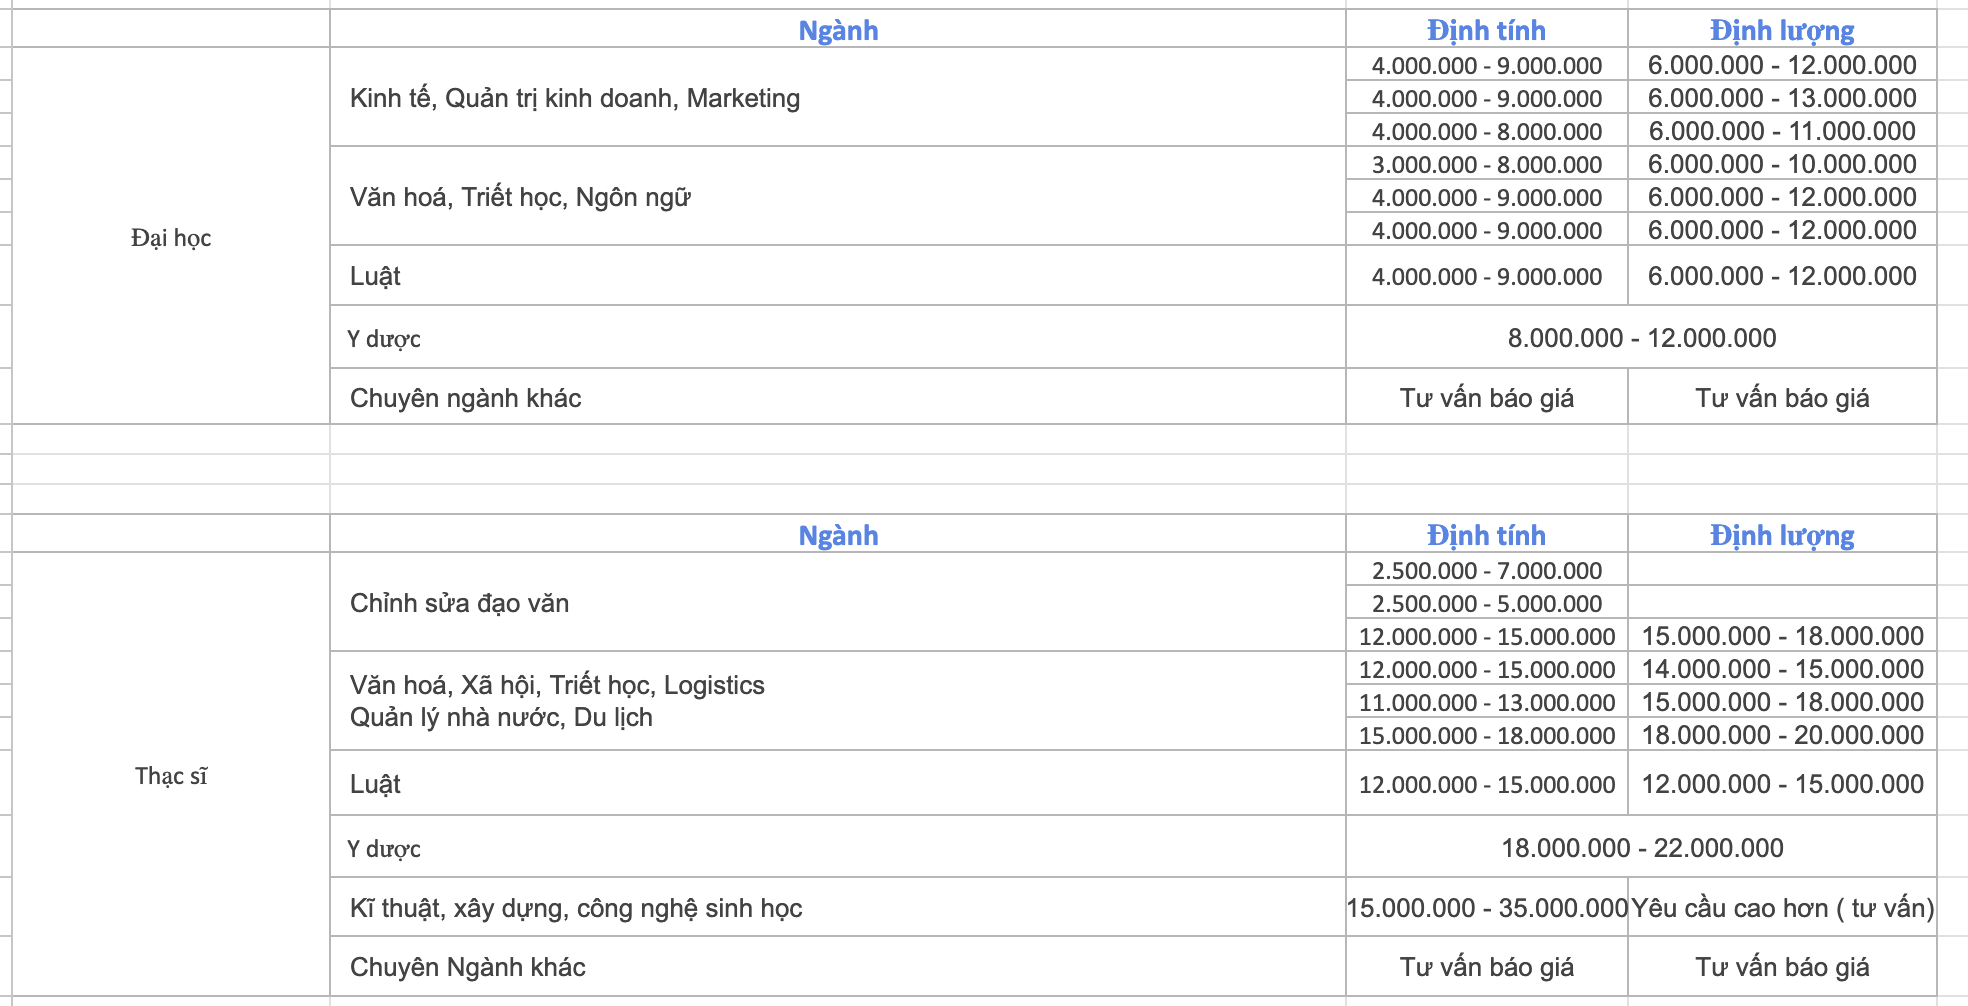1968x1006 pixels.
Task: Click the Yêu cầu cao hơn (tư vấn) cell
Action: coord(1782,908)
